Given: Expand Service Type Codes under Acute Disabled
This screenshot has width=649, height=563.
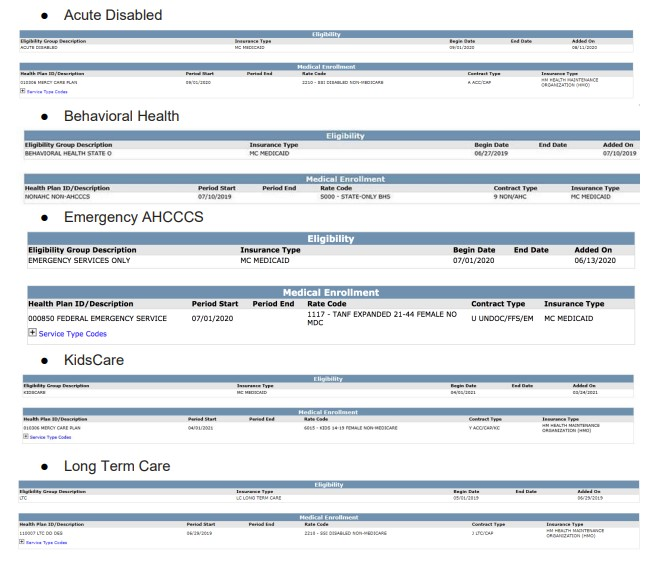Looking at the screenshot, I should pyautogui.click(x=23, y=91).
